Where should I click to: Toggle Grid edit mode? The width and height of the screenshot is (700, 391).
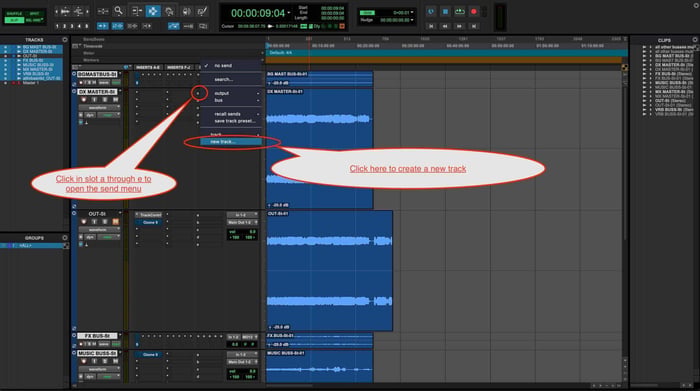click(x=33, y=20)
